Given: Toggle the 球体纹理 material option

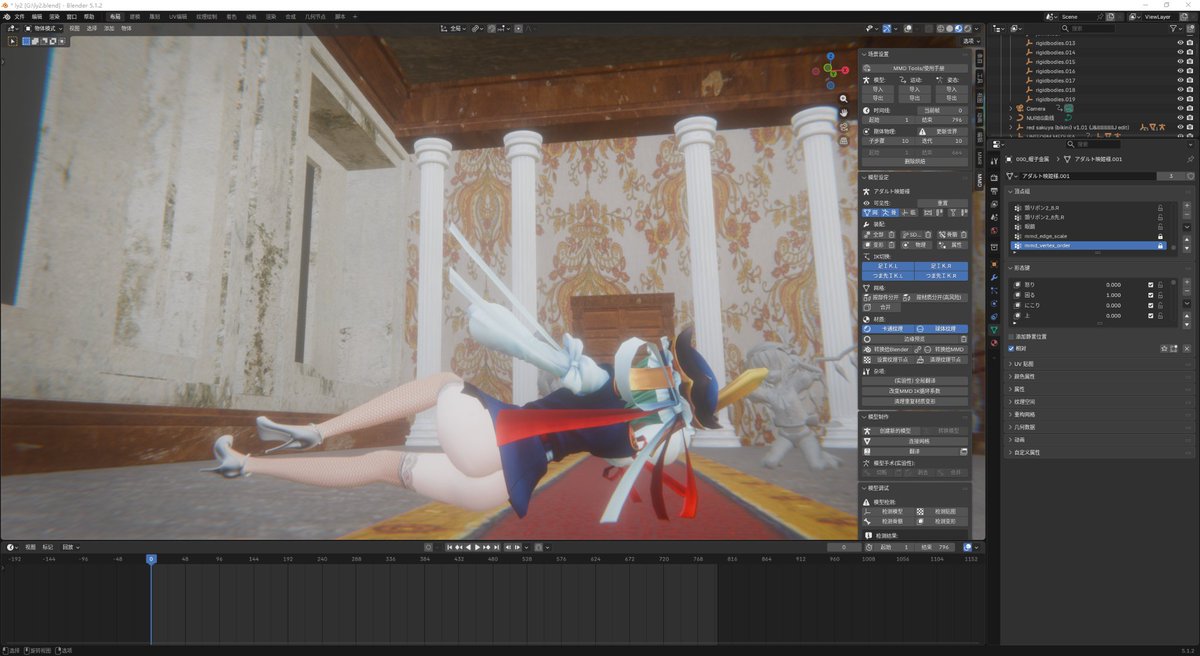Looking at the screenshot, I should coord(942,328).
